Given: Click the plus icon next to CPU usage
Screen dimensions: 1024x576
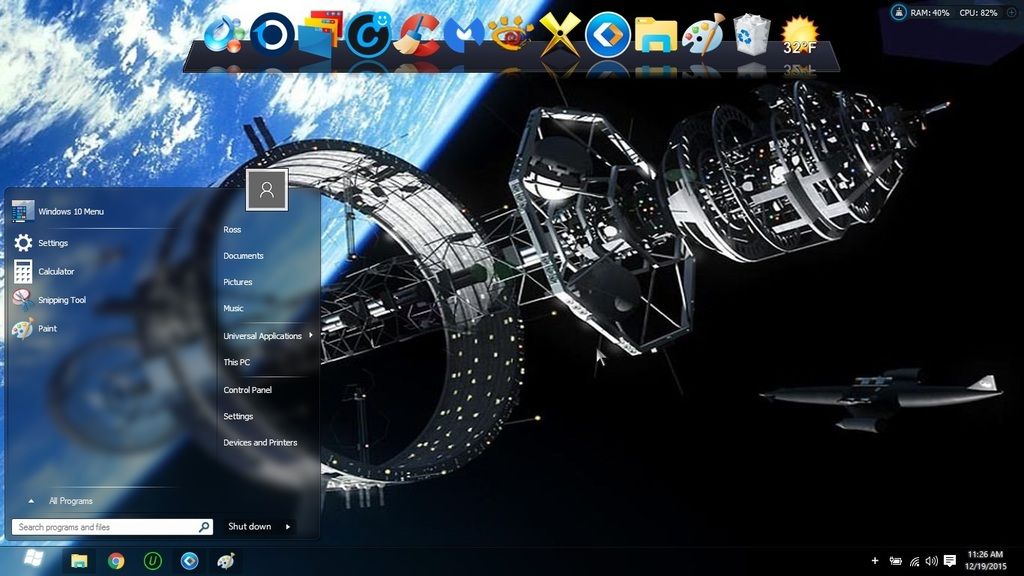Looking at the screenshot, I should click(1012, 12).
